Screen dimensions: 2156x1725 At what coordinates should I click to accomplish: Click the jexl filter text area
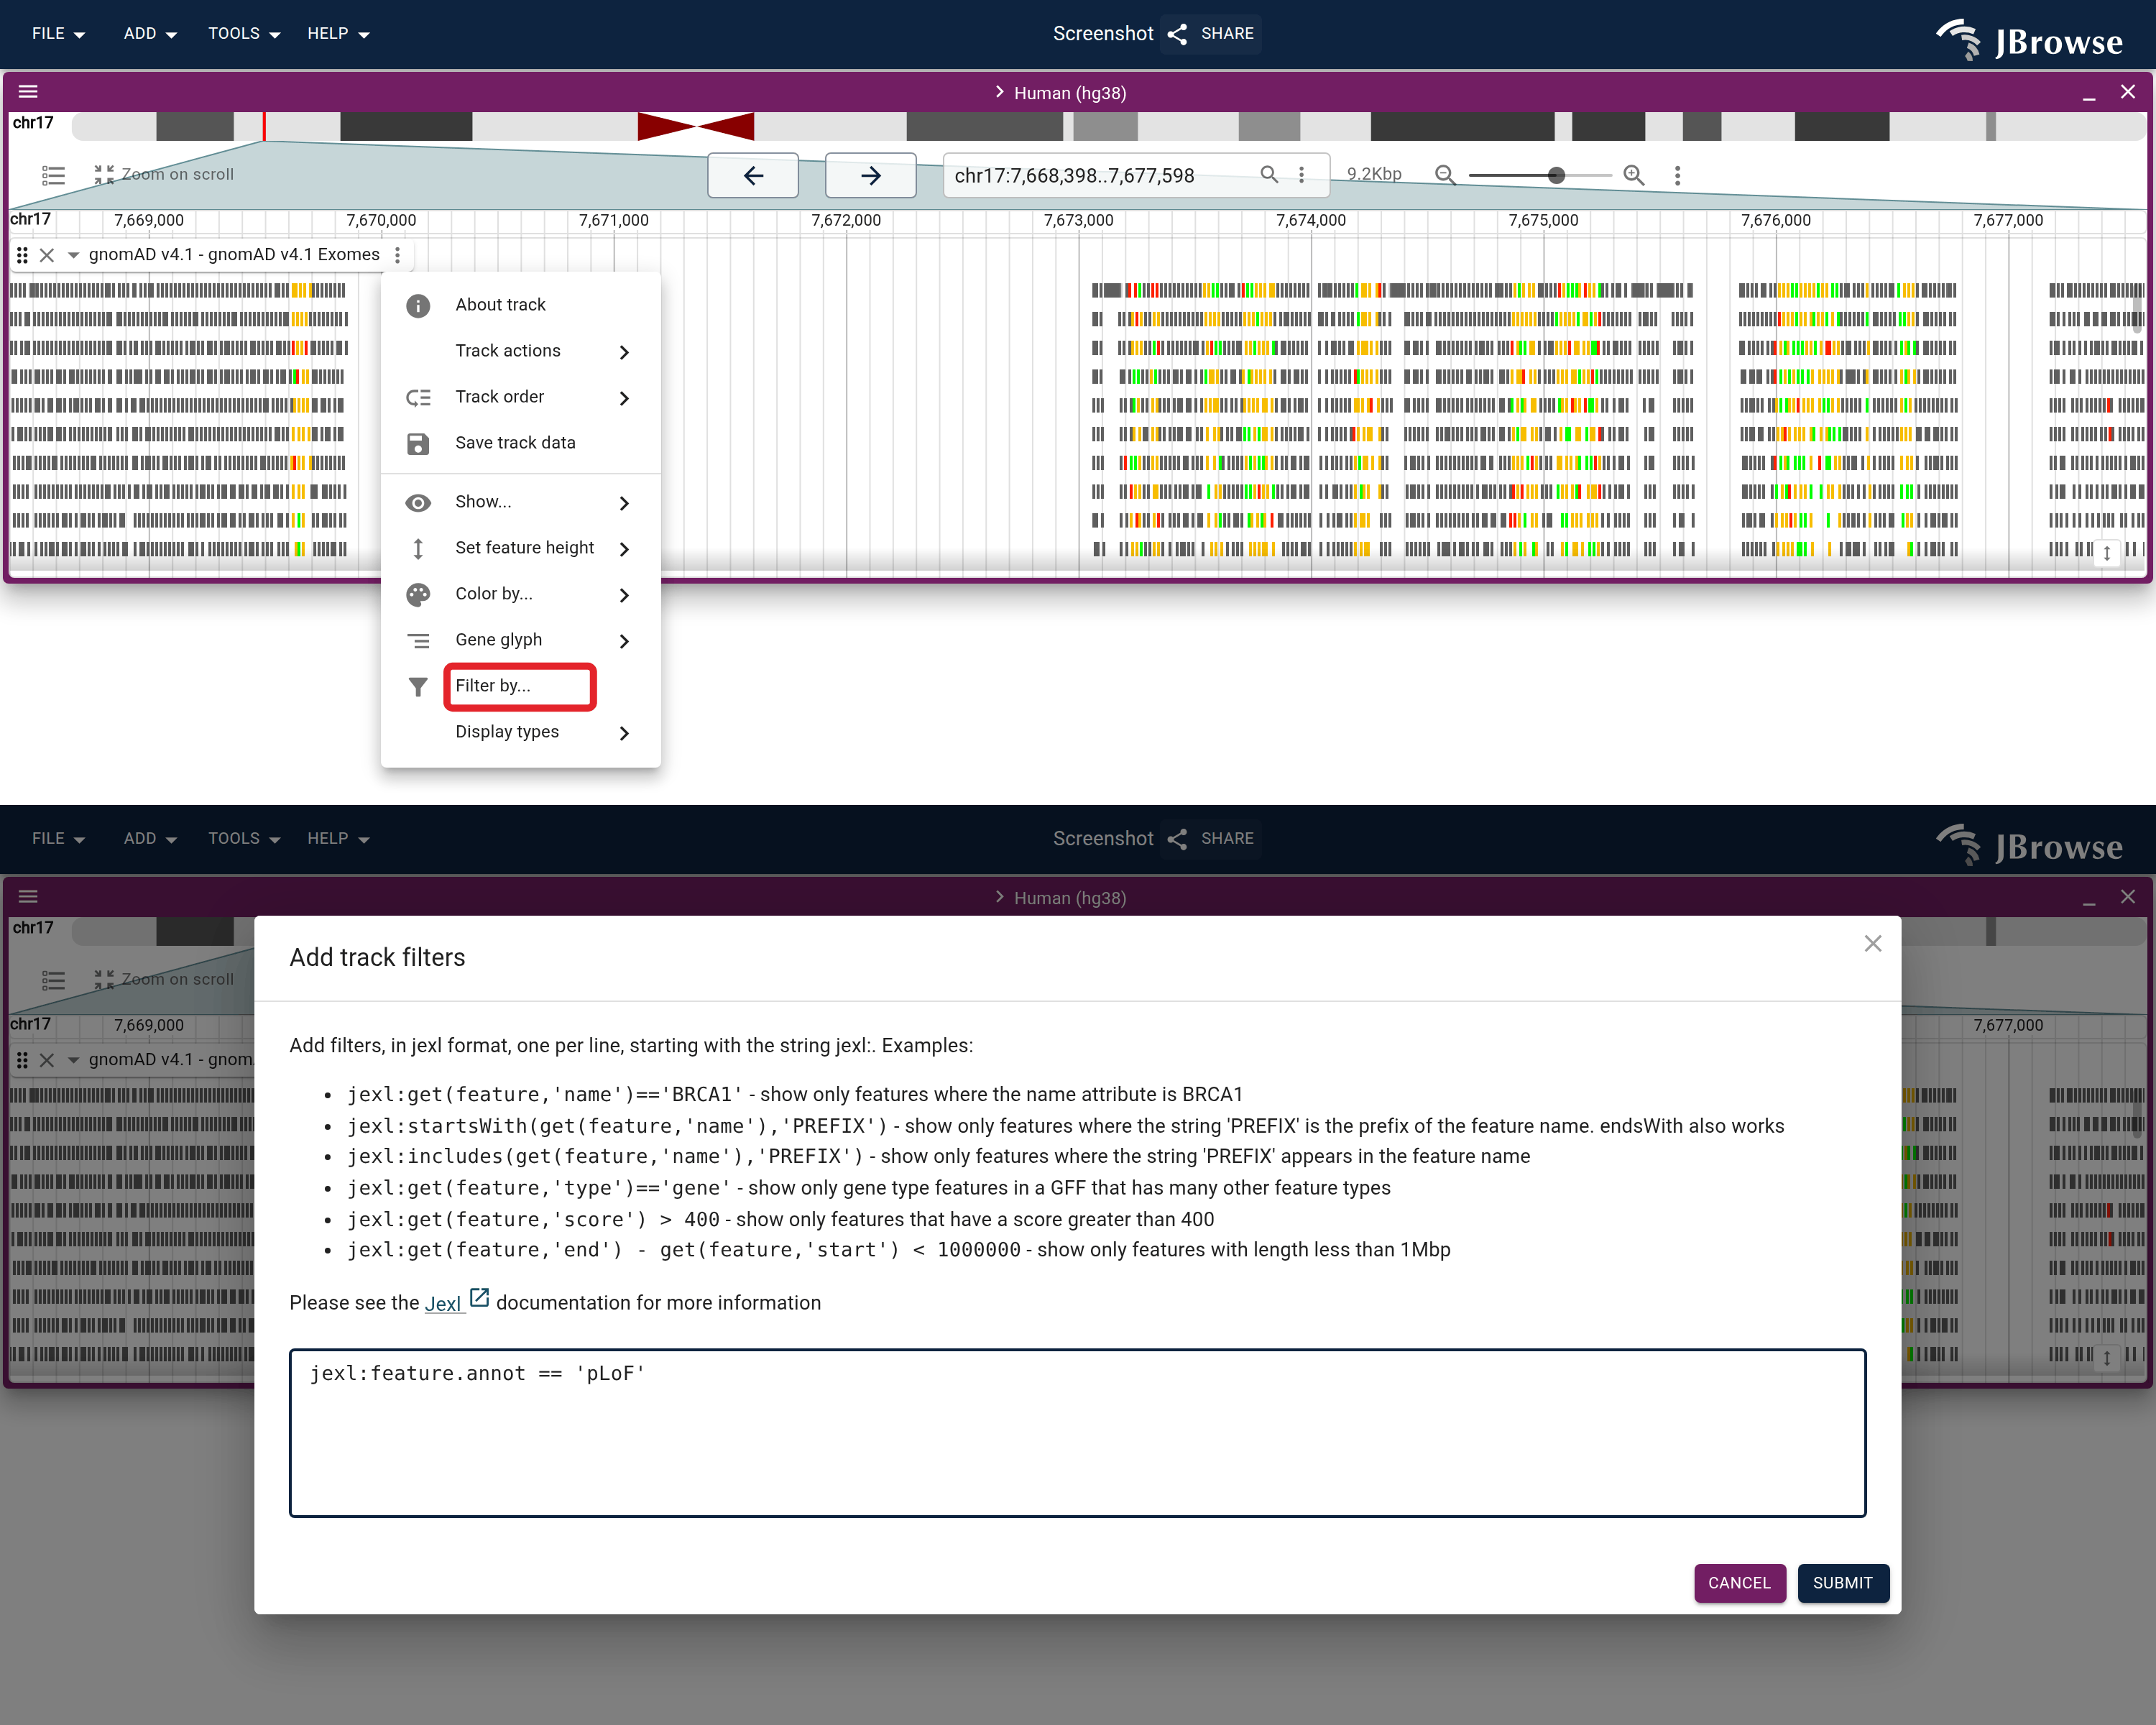(x=1078, y=1433)
